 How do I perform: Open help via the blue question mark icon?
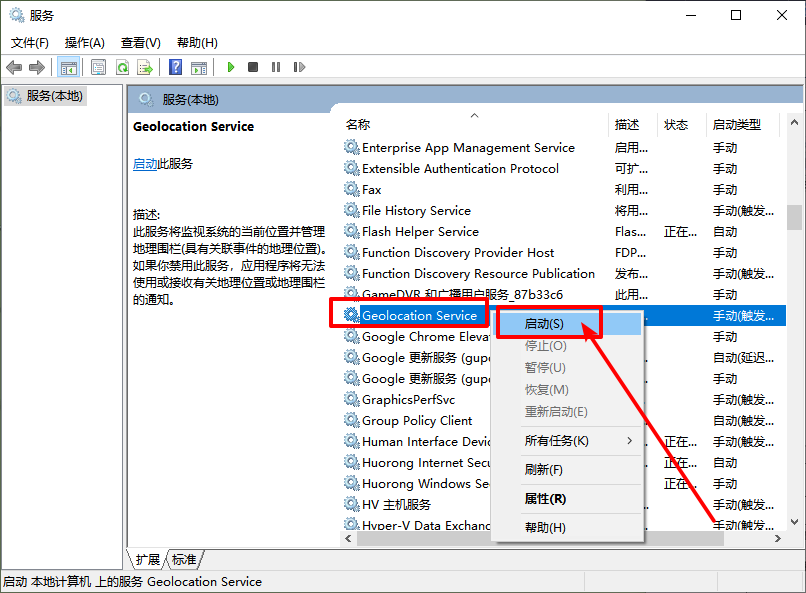pyautogui.click(x=175, y=67)
